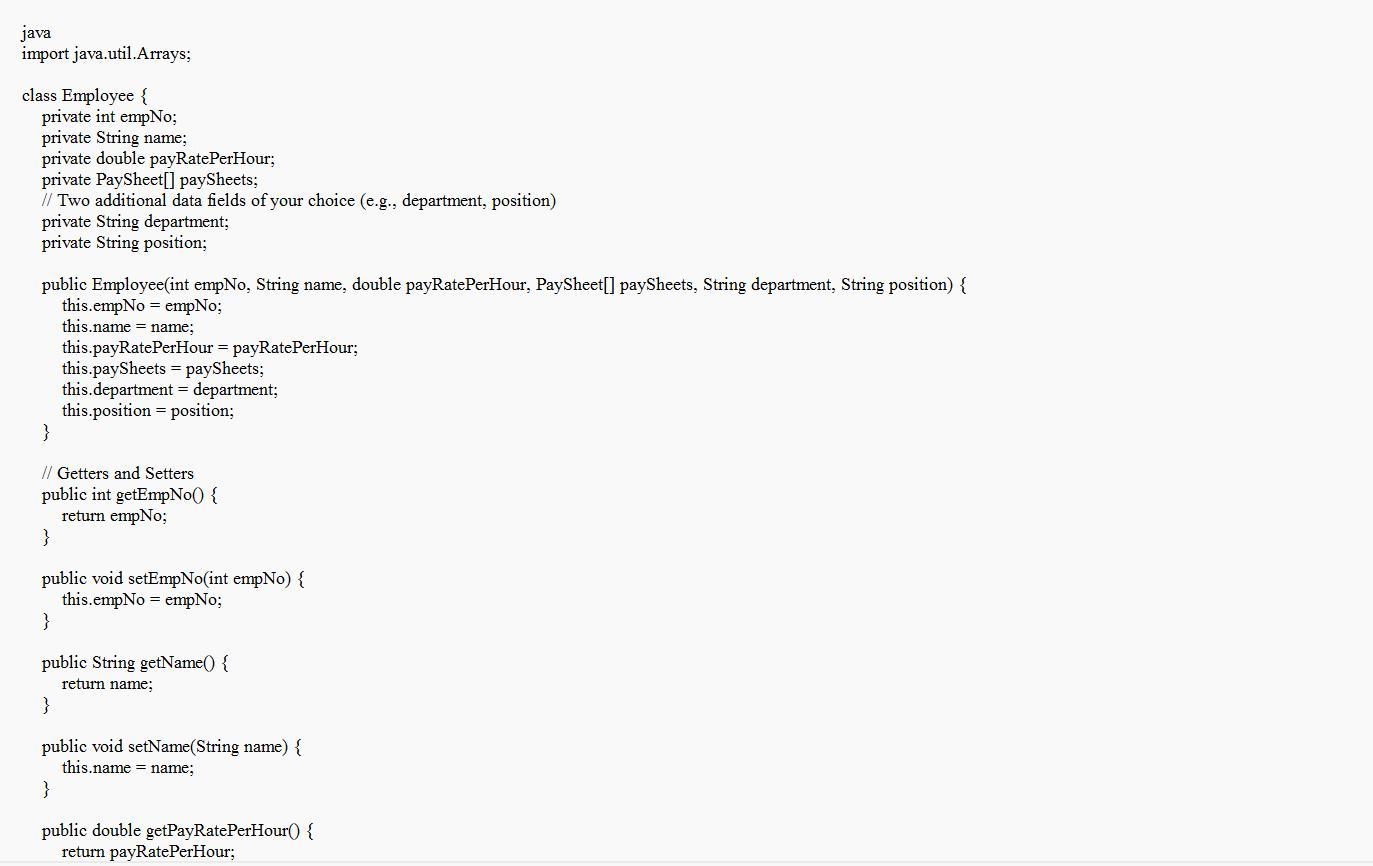1373x866 pixels.
Task: Click the 'class Employee {' declaration
Action: click(x=85, y=96)
